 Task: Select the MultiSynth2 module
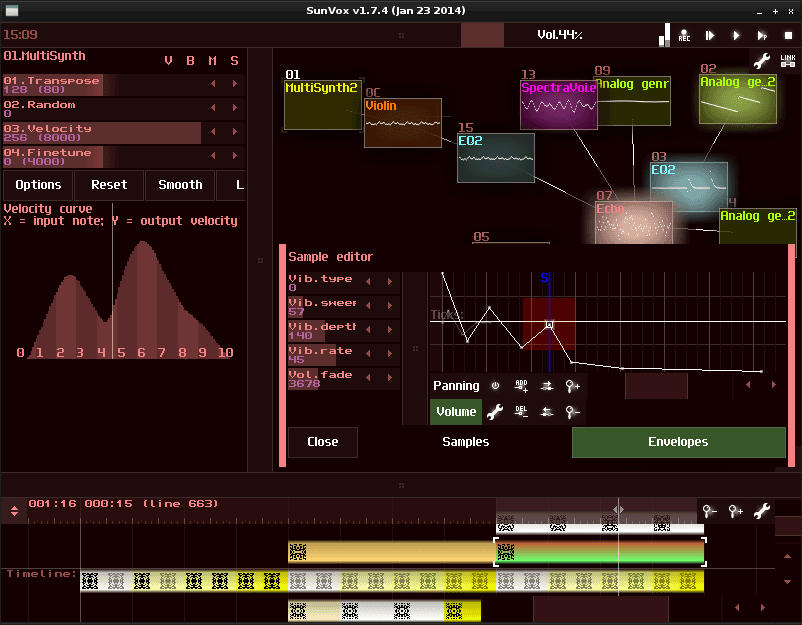(323, 104)
